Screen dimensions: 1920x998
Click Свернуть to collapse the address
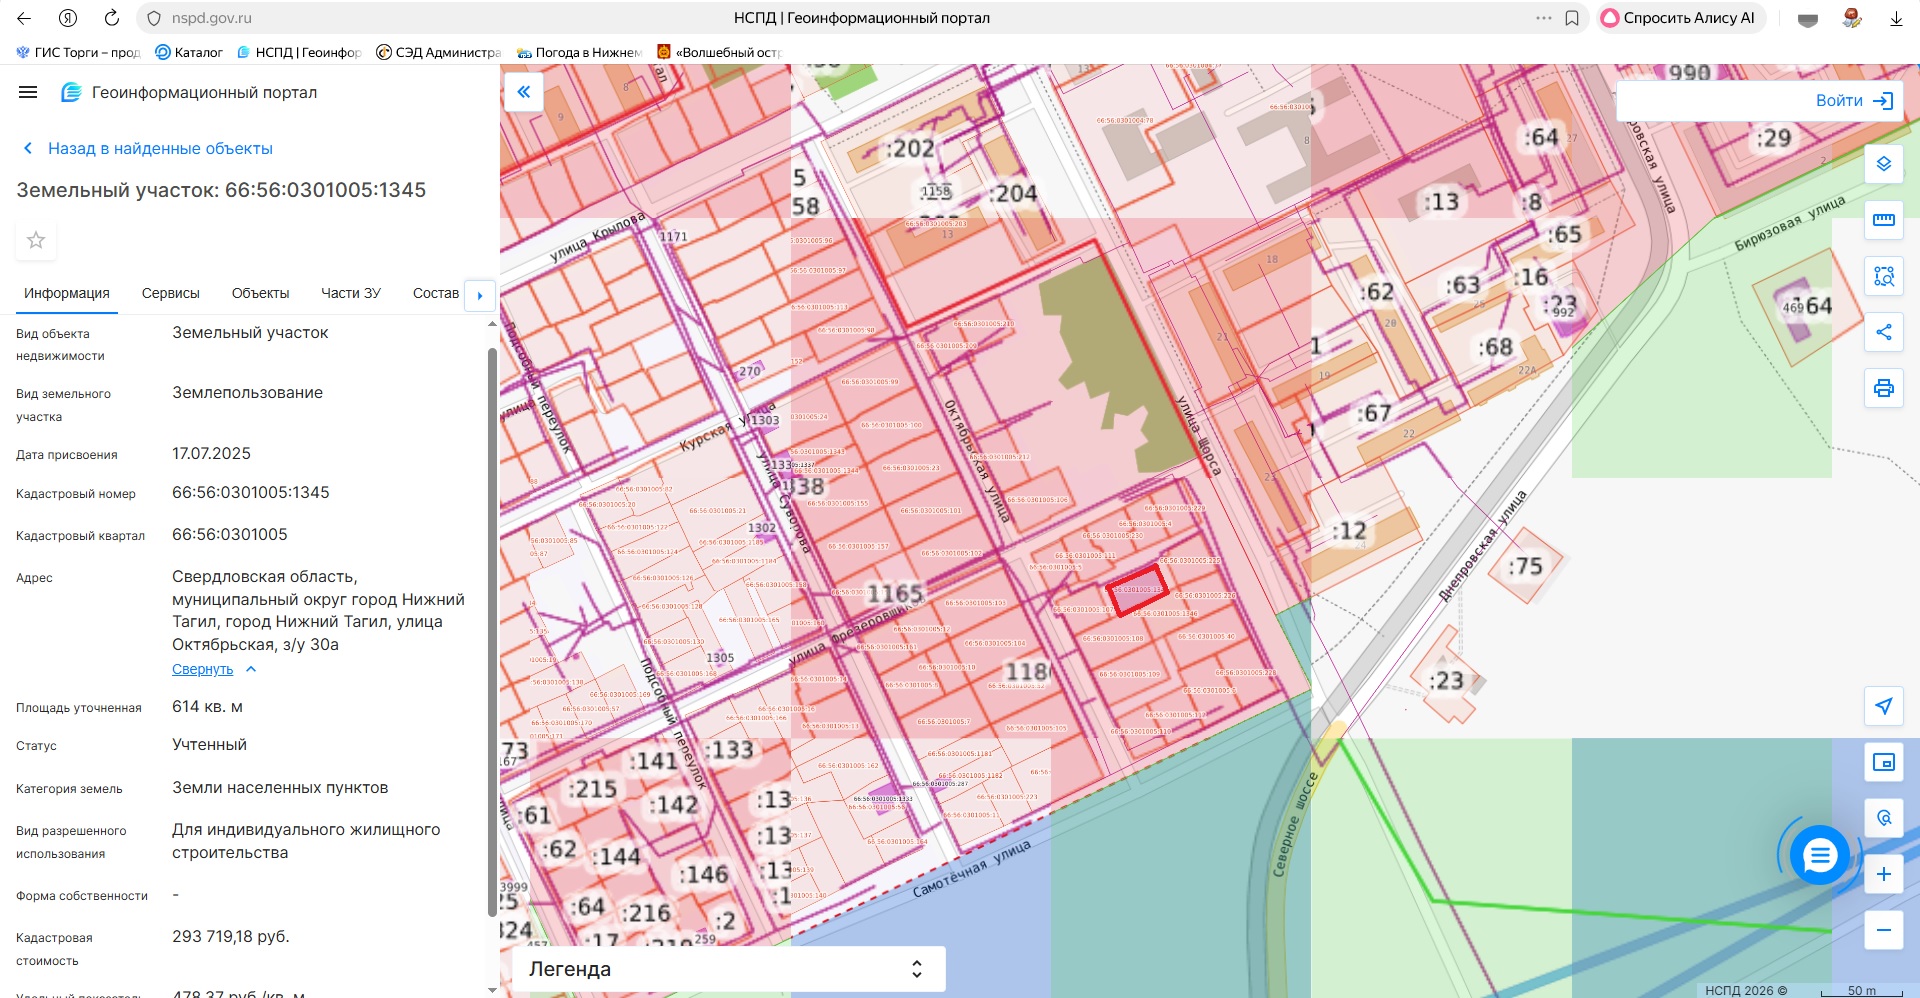202,669
